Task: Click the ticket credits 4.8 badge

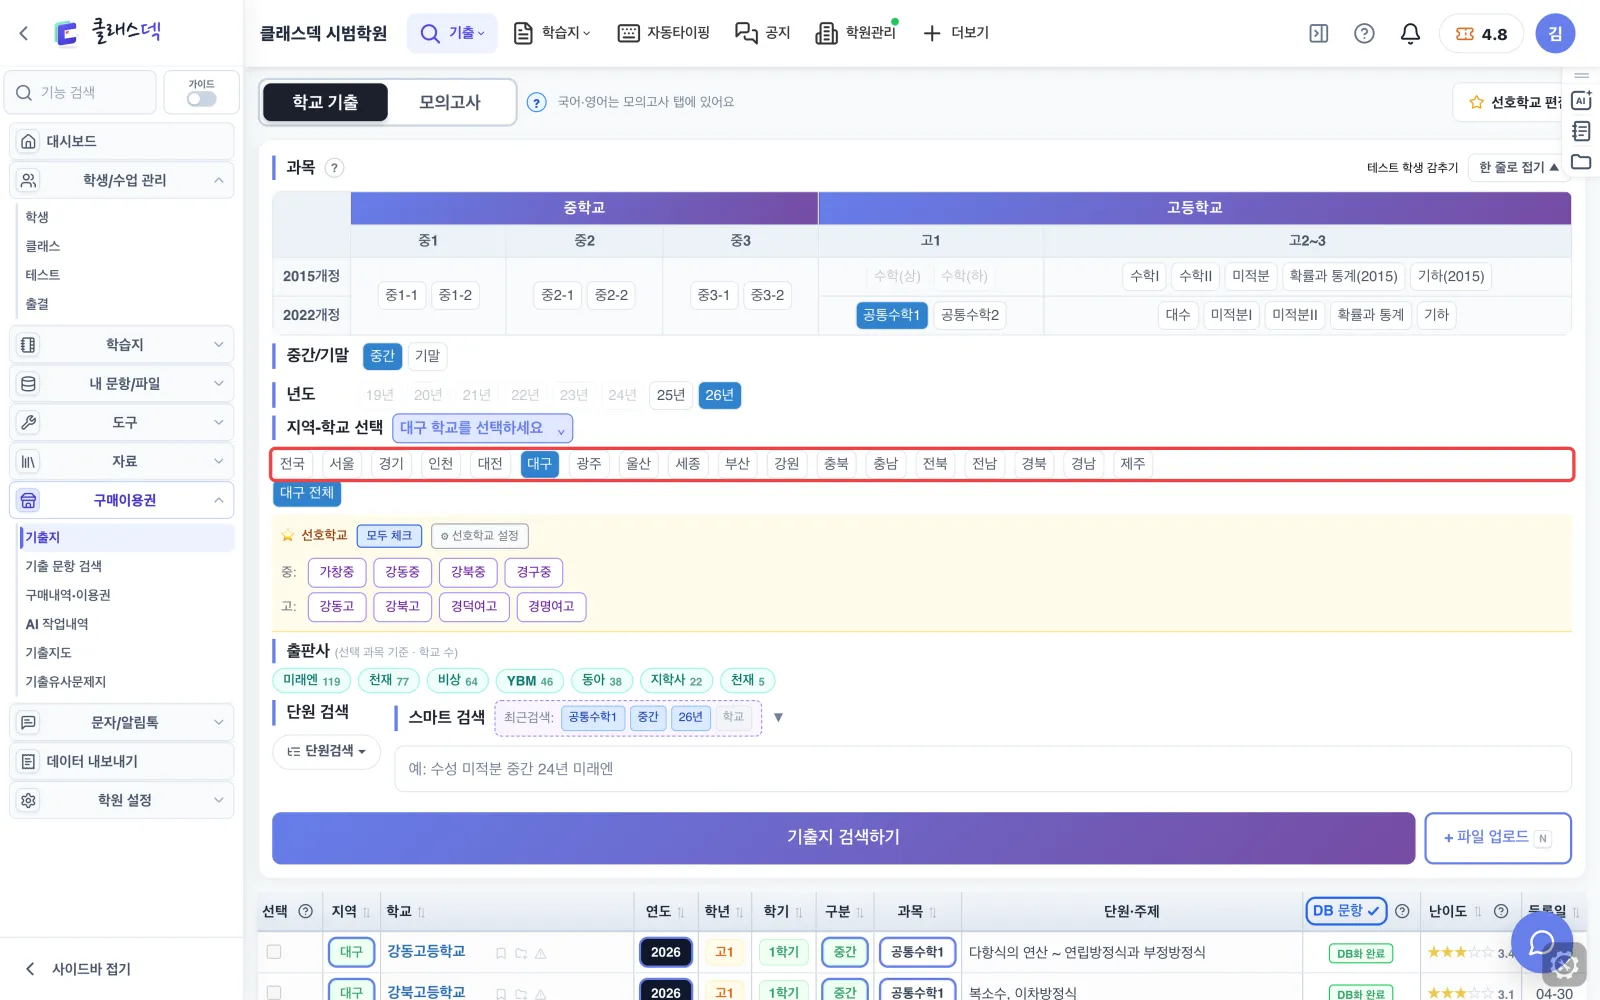Action: [x=1481, y=34]
